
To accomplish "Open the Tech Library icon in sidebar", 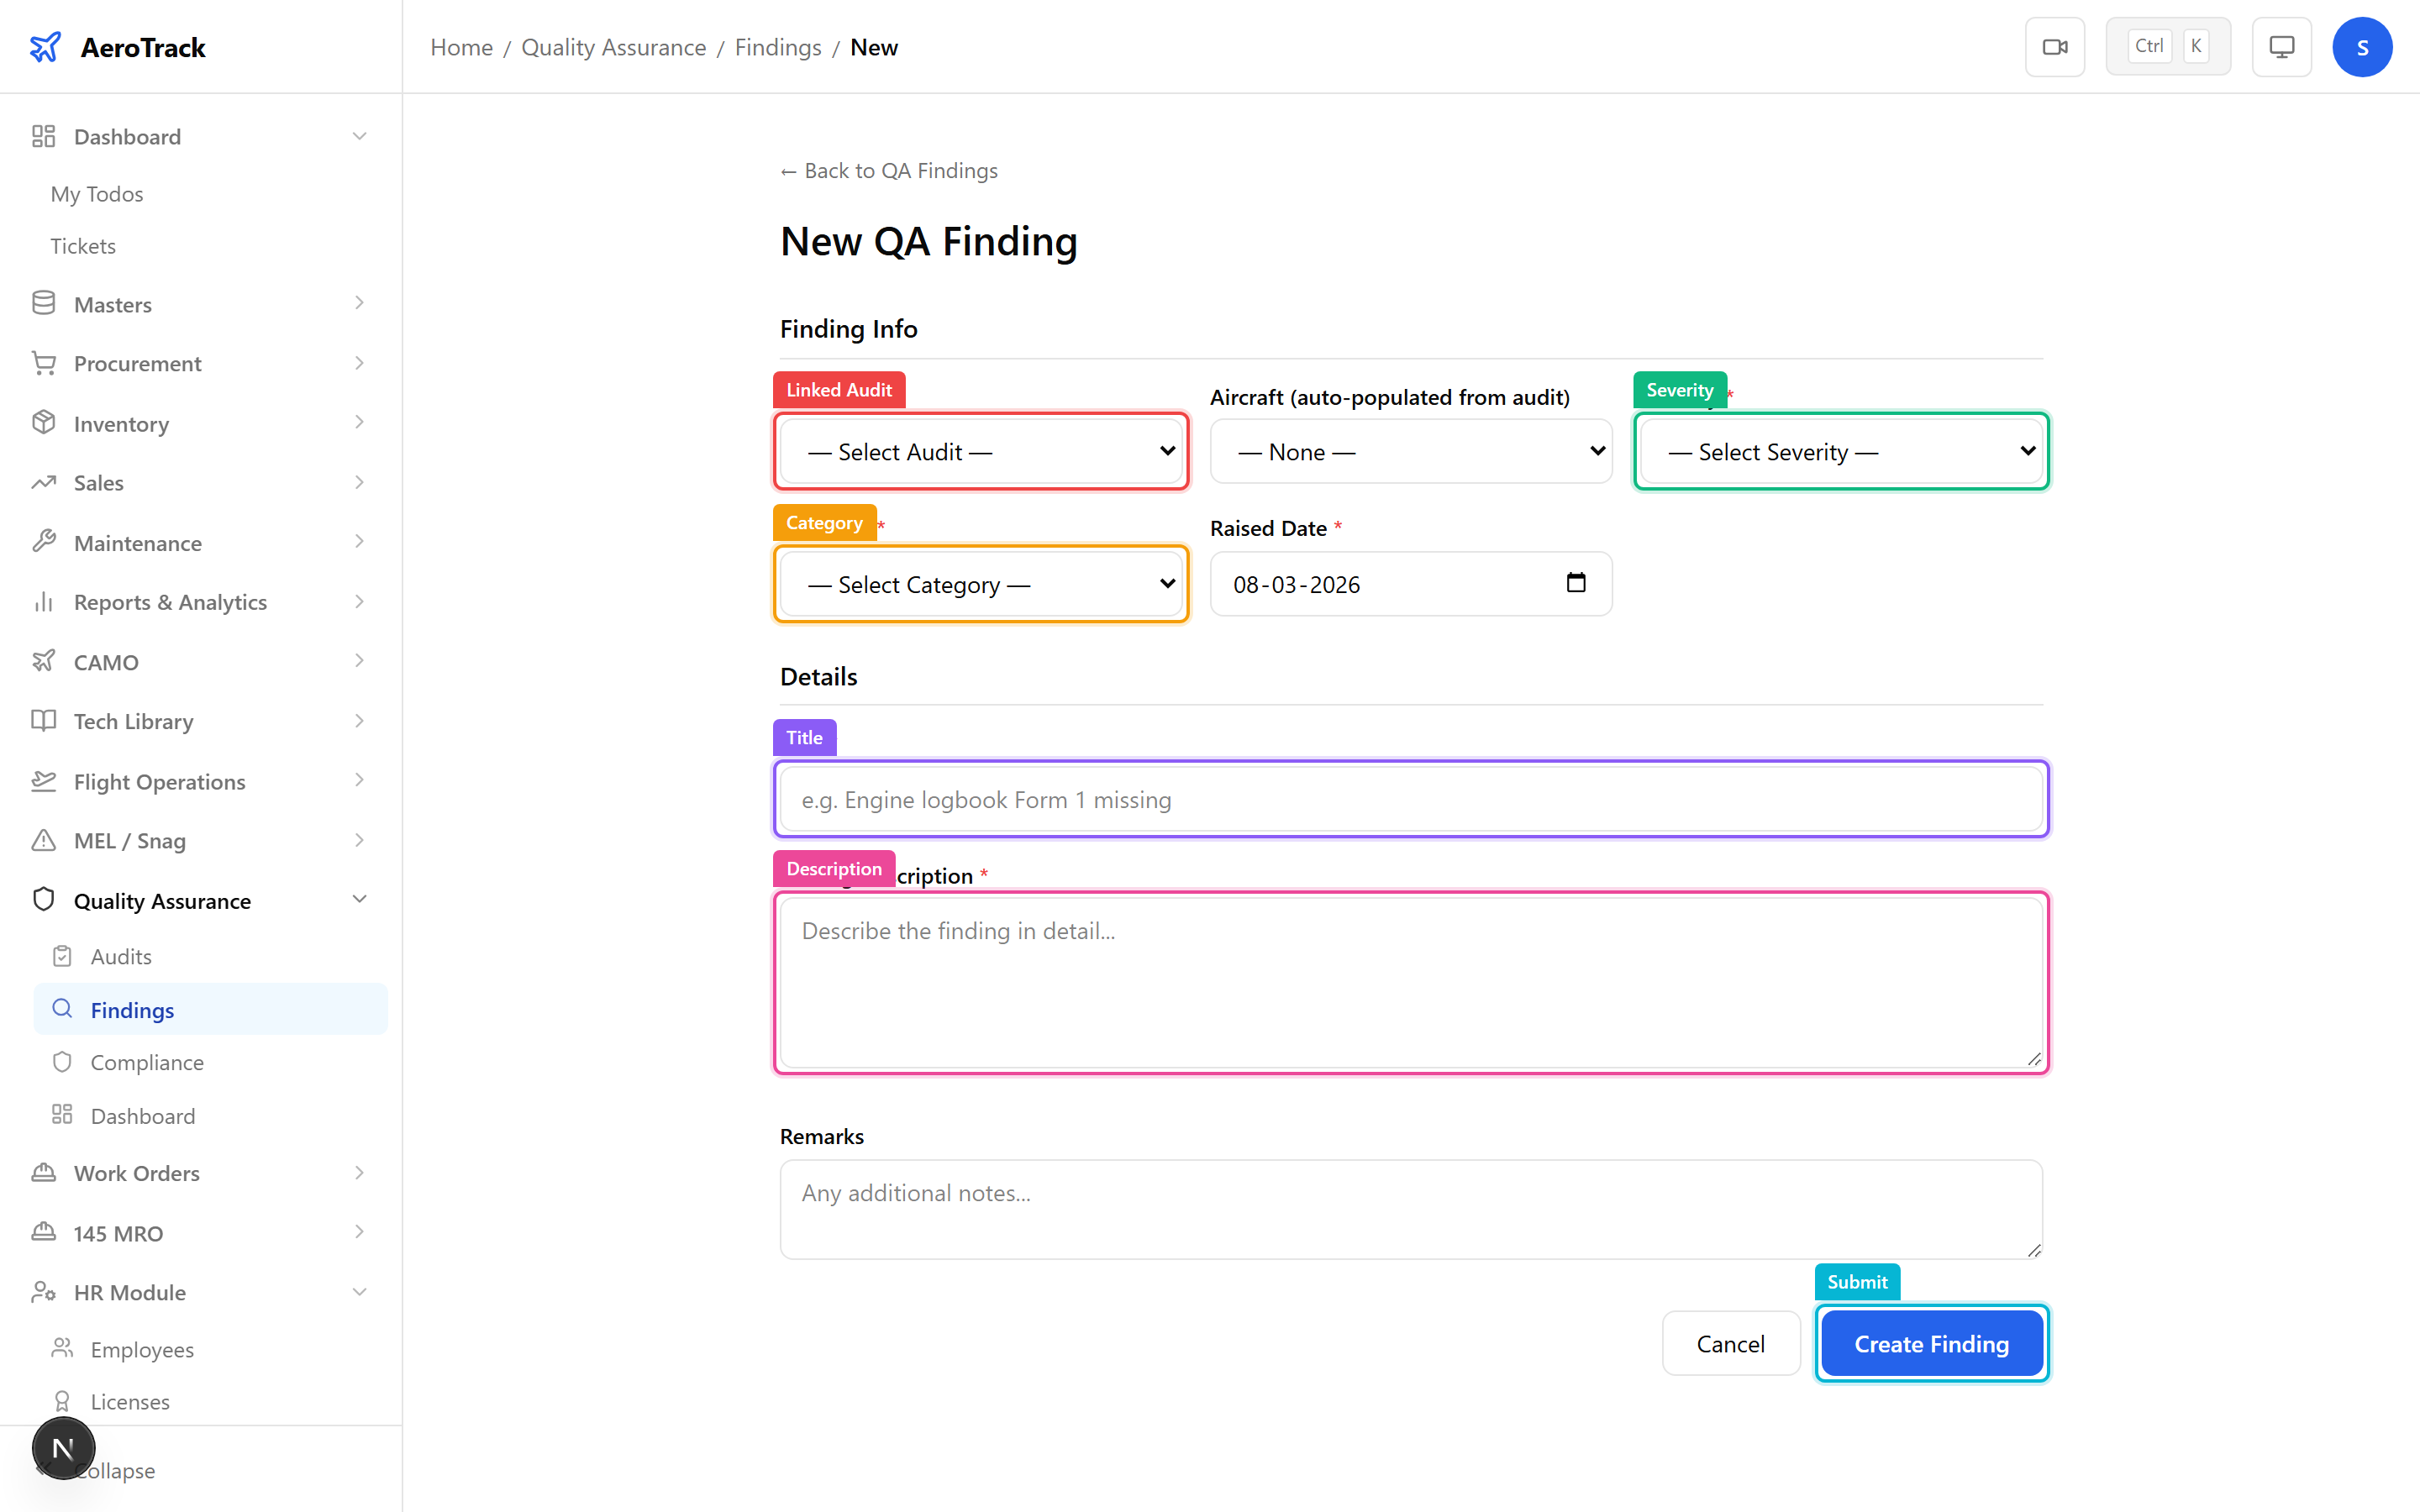I will 44,721.
